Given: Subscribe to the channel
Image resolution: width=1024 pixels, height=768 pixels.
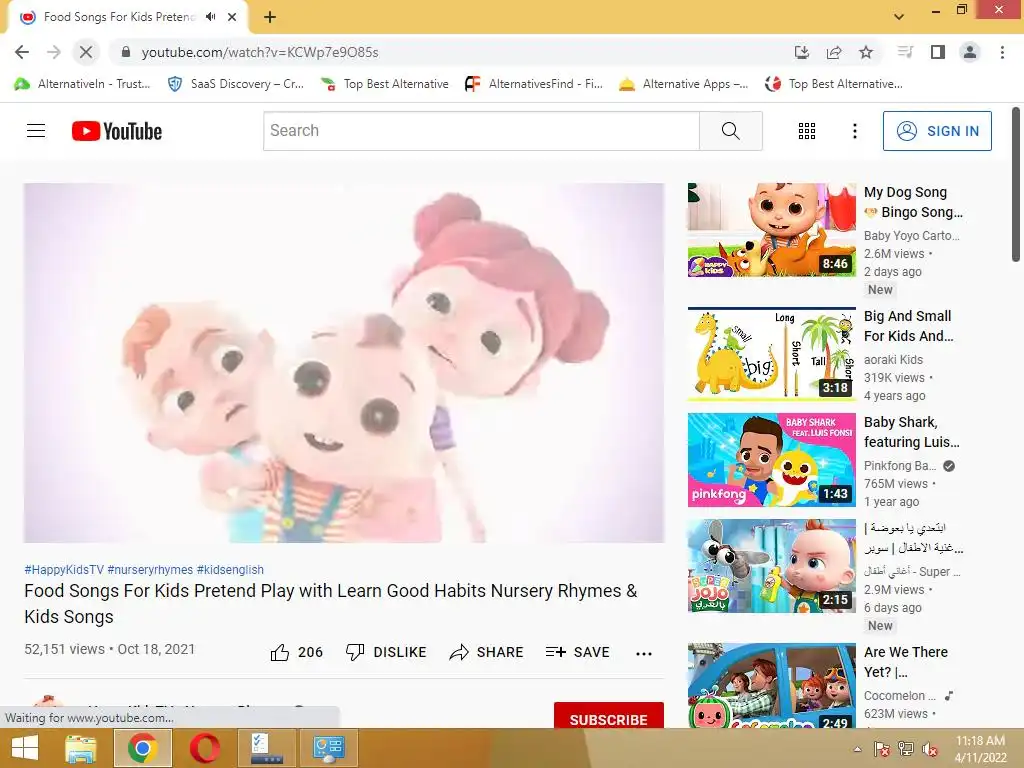Looking at the screenshot, I should [x=609, y=717].
